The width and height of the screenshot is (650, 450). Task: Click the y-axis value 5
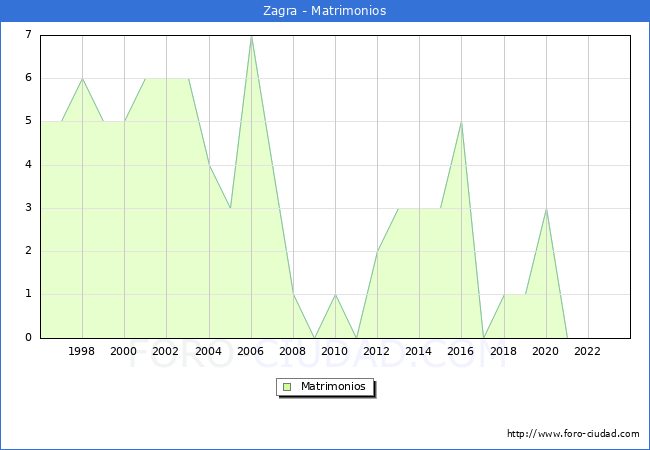click(28, 121)
